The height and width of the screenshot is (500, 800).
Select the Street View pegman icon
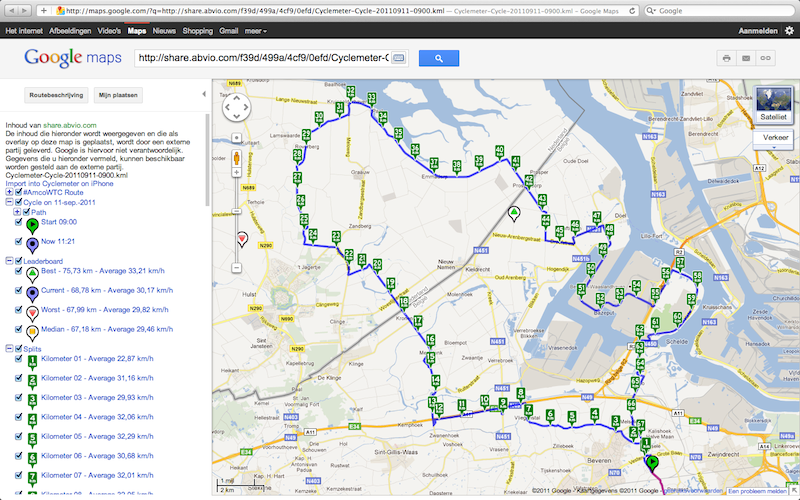237,158
